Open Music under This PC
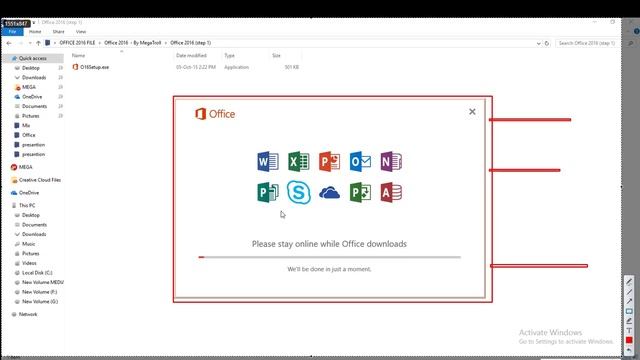 click(29, 244)
